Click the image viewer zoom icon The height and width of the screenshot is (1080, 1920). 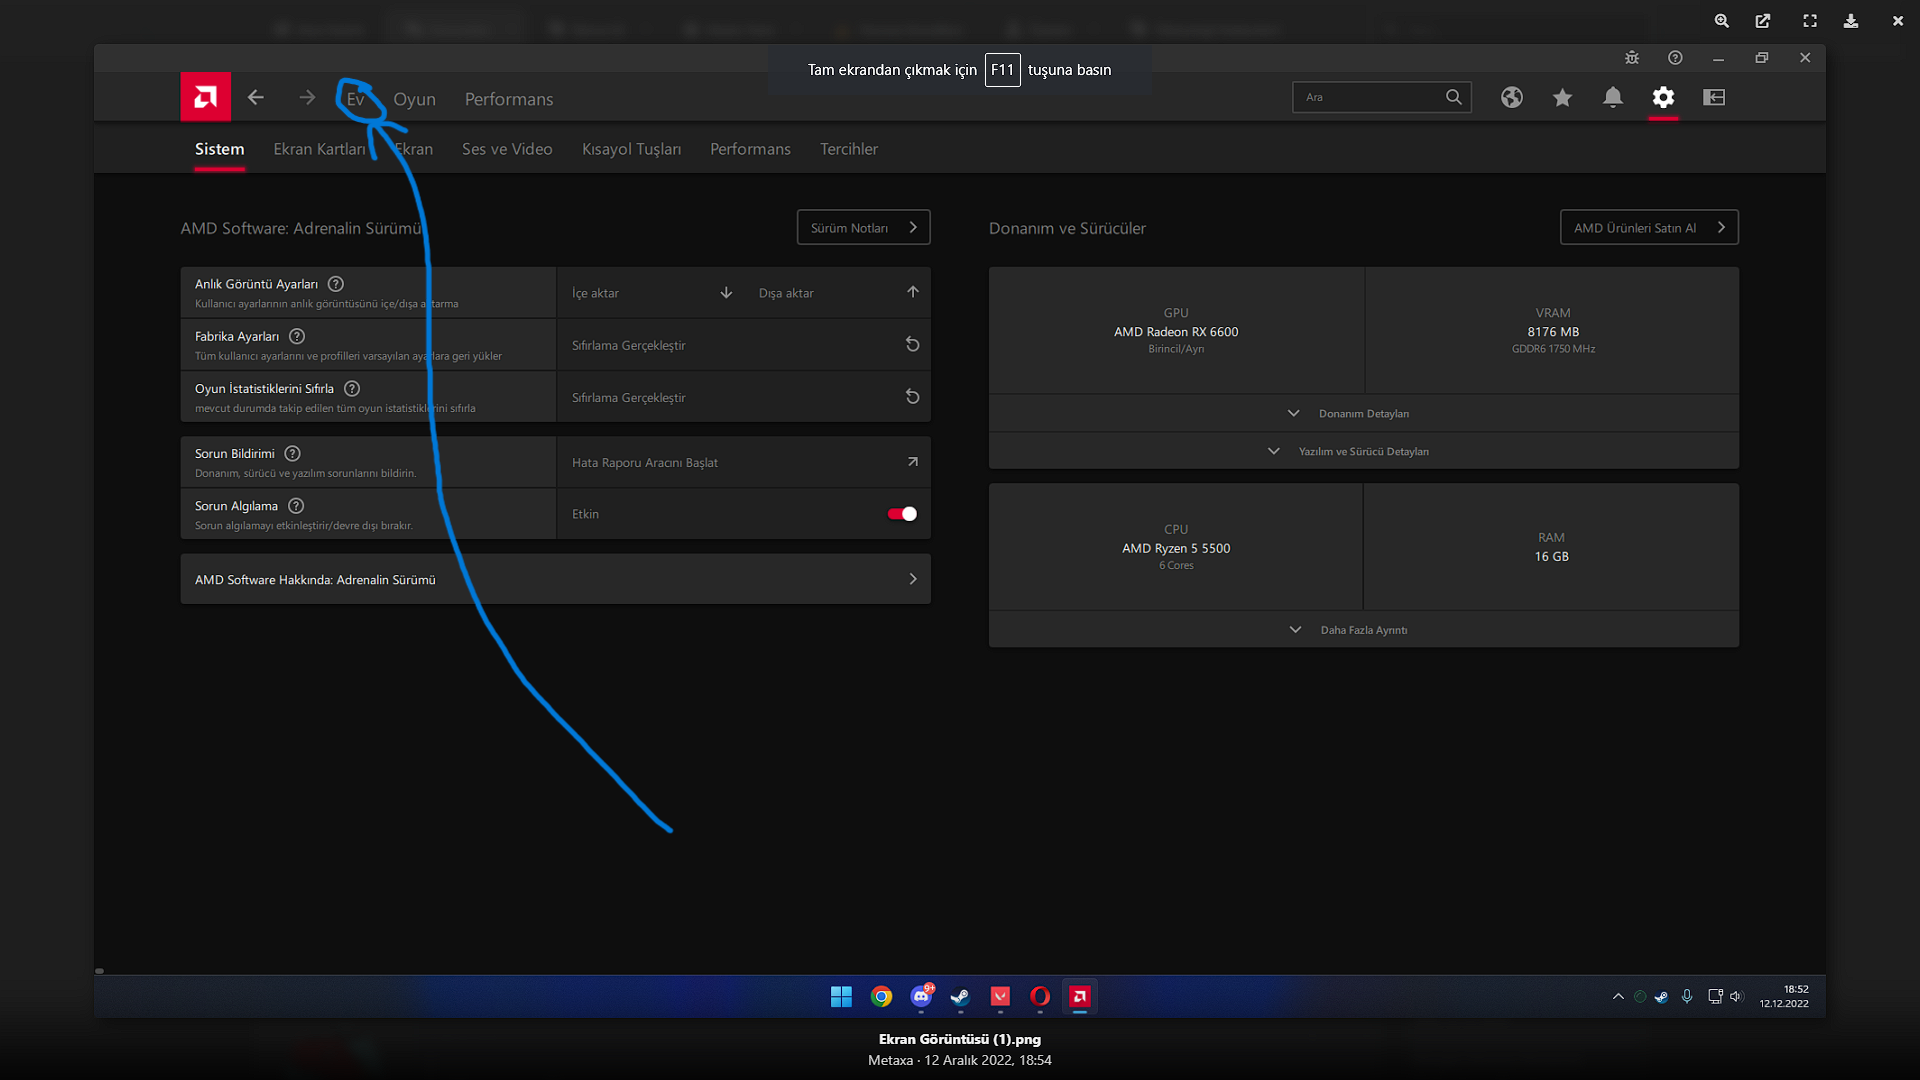(x=1722, y=21)
